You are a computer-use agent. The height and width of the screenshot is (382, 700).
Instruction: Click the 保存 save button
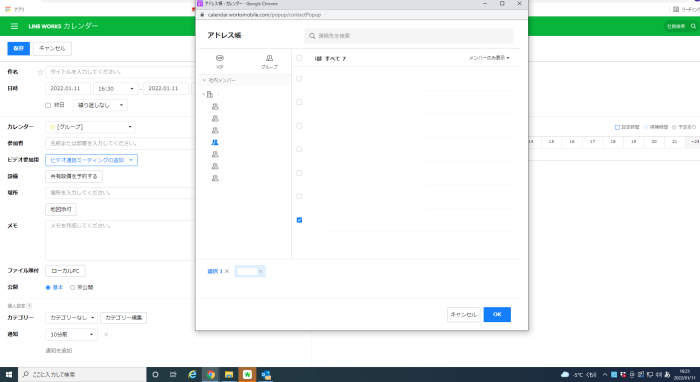coord(18,49)
